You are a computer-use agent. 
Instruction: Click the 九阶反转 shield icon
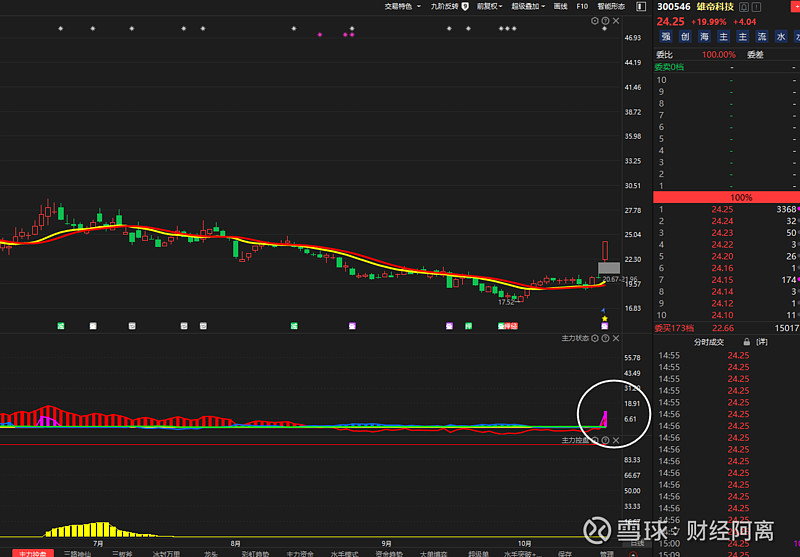tap(464, 6)
